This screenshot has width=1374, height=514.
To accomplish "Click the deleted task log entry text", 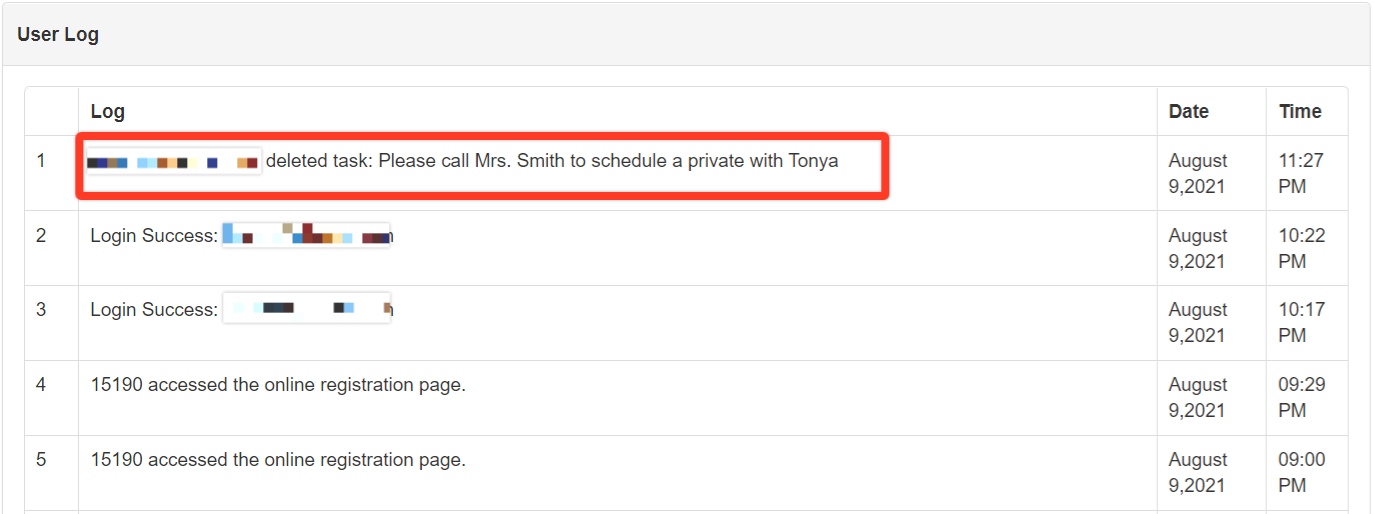I will (x=552, y=161).
